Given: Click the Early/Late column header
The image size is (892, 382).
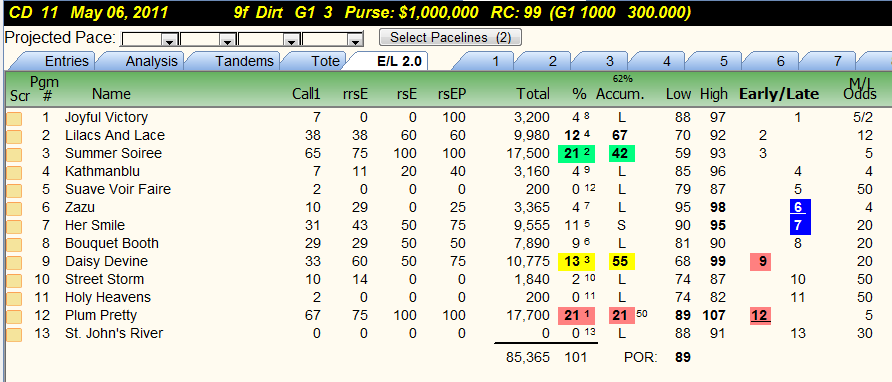Looking at the screenshot, I should tap(779, 94).
